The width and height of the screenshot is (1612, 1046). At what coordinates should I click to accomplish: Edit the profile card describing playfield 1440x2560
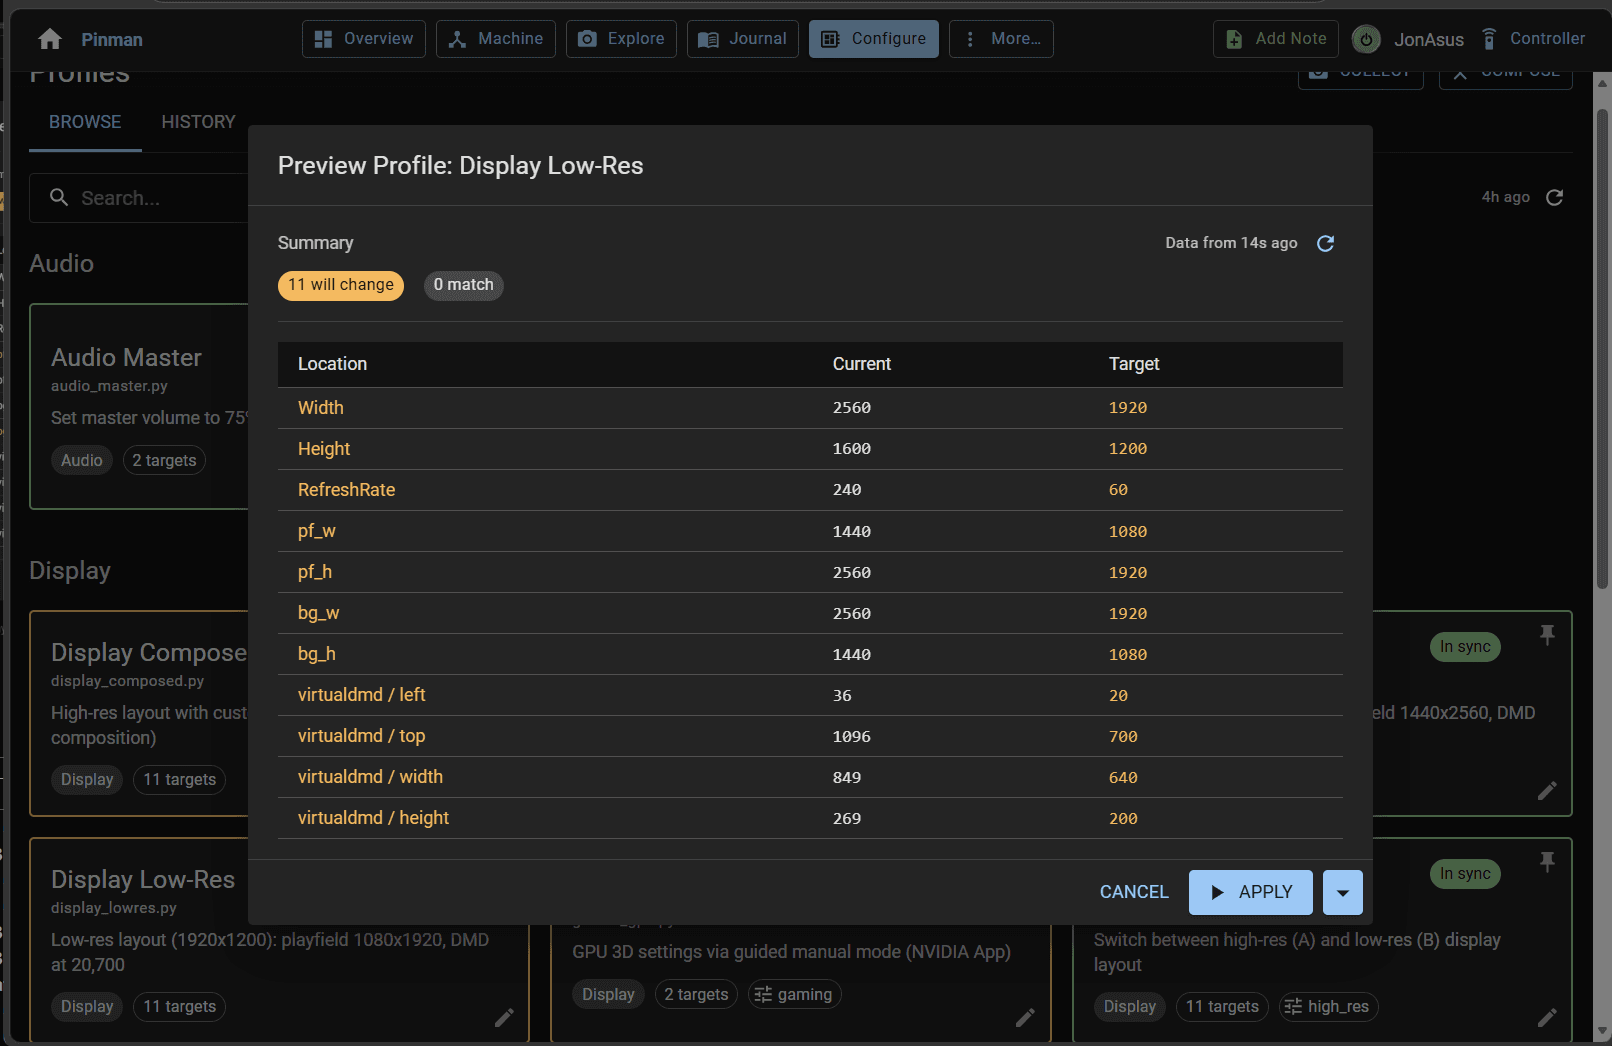coord(1547,790)
